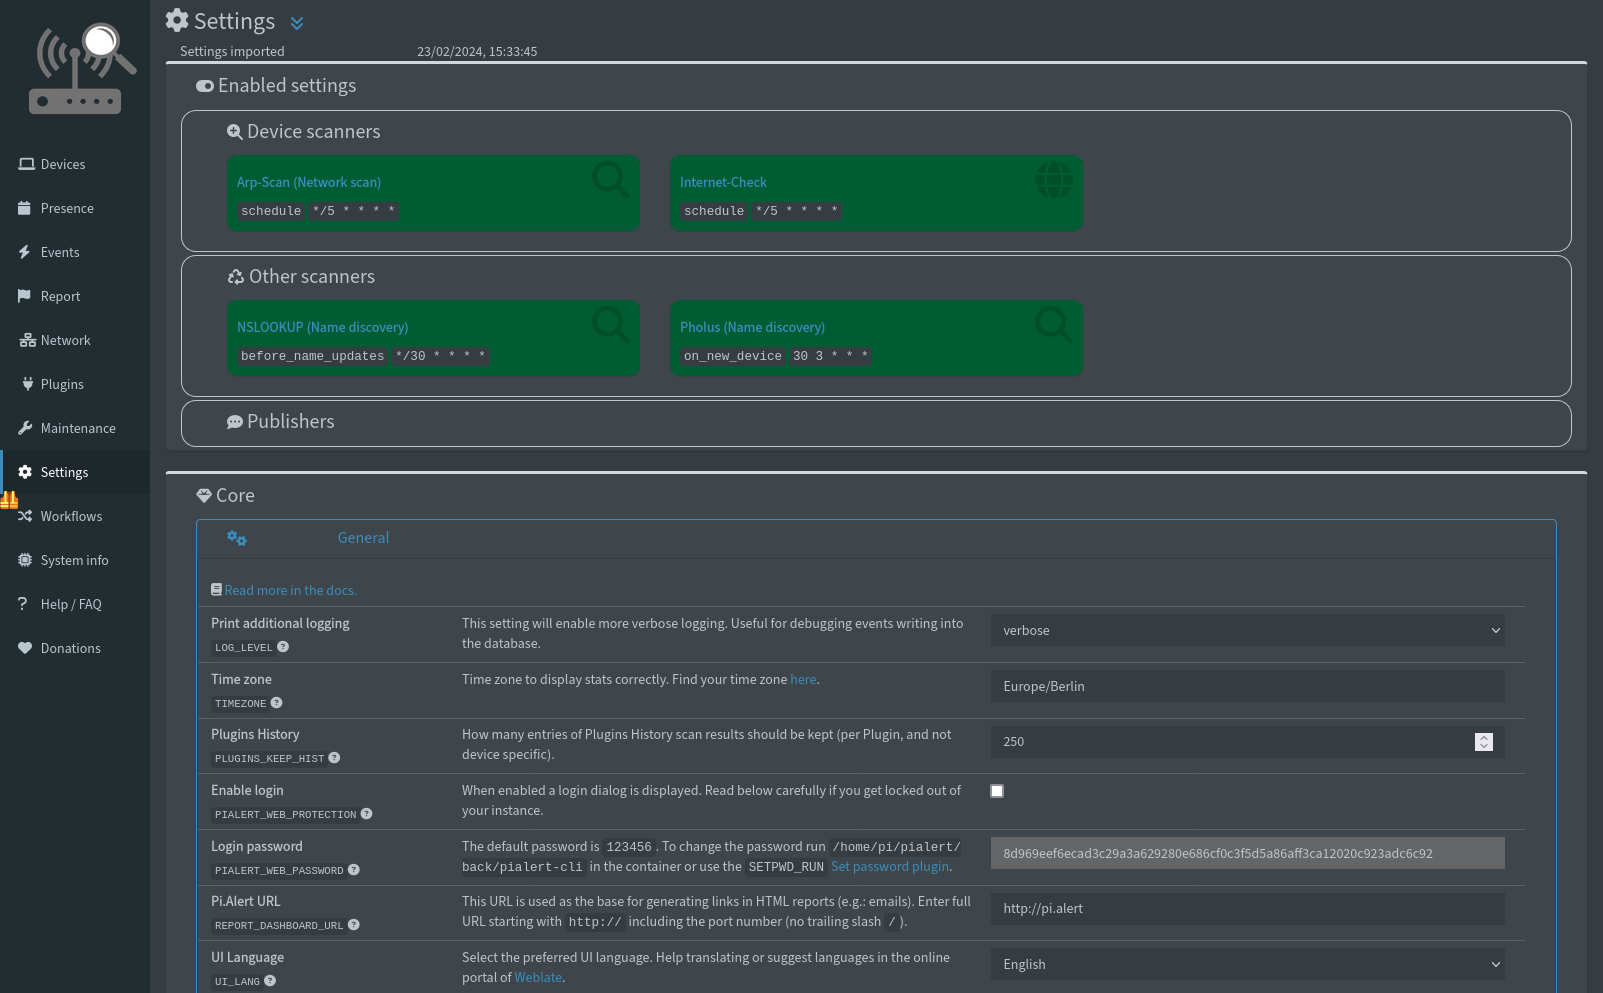Click PIALERT_WEB_PASSWORD help icon
Screen dimensions: 1603x993
coord(354,870)
